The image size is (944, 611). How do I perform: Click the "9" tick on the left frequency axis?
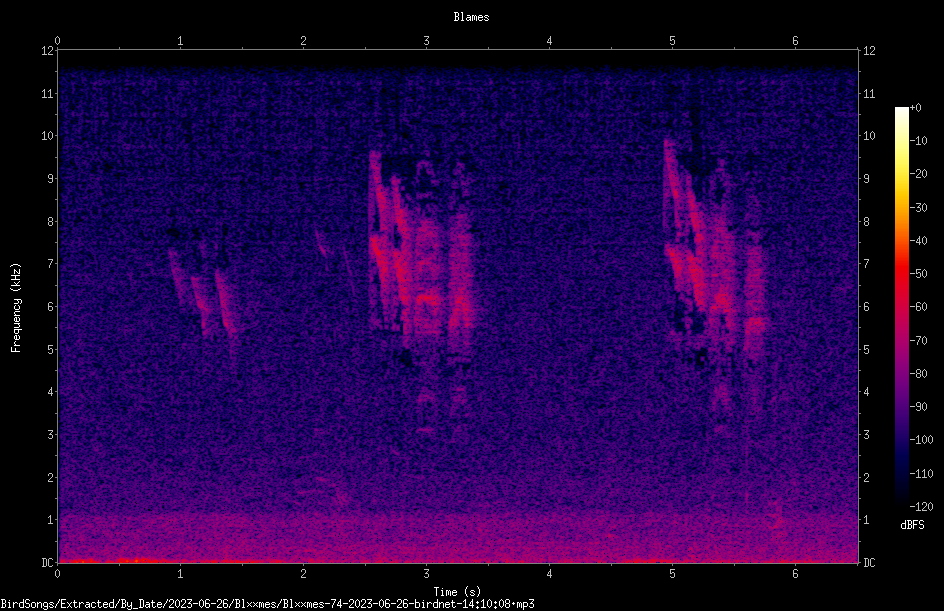51,179
